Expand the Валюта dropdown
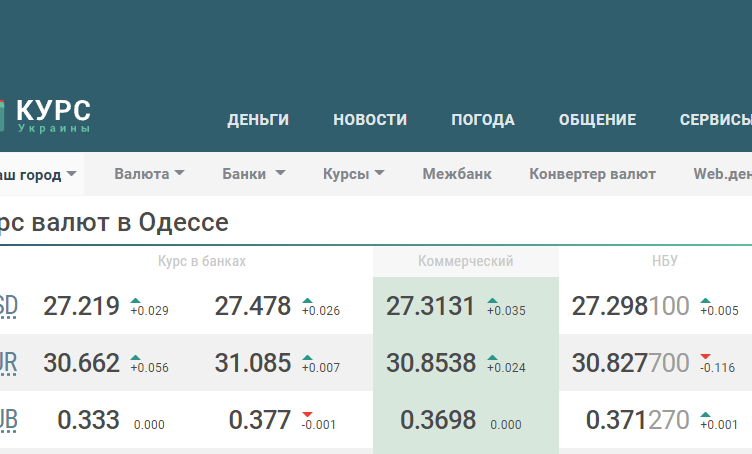This screenshot has width=752, height=454. tap(149, 174)
